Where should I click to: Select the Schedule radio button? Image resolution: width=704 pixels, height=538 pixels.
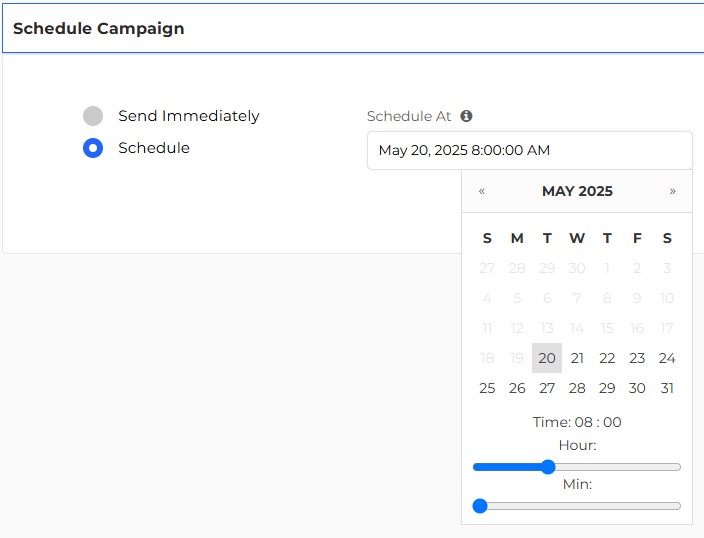(93, 148)
